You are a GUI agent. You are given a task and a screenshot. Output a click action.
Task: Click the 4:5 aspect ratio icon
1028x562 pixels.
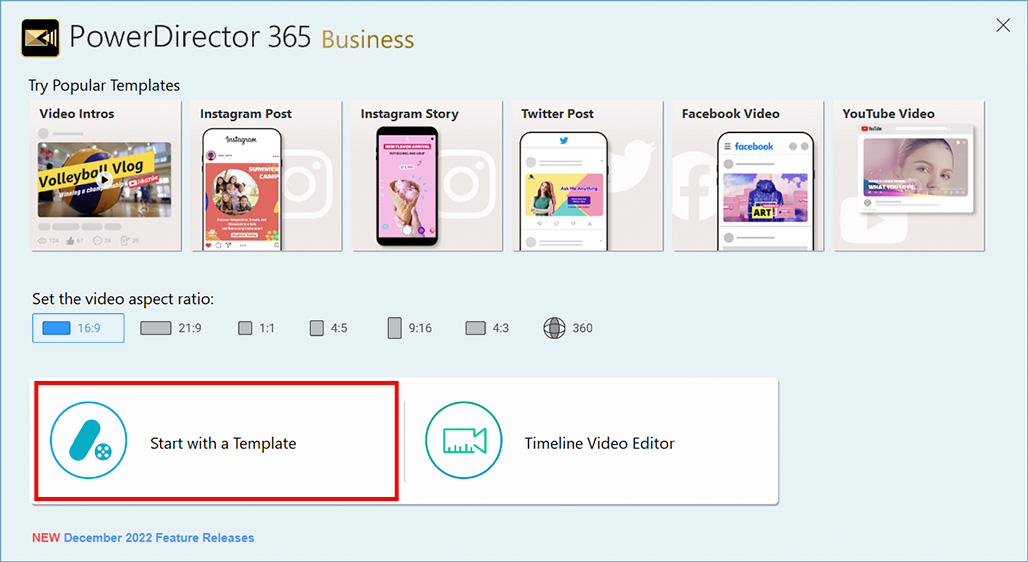pyautogui.click(x=317, y=328)
